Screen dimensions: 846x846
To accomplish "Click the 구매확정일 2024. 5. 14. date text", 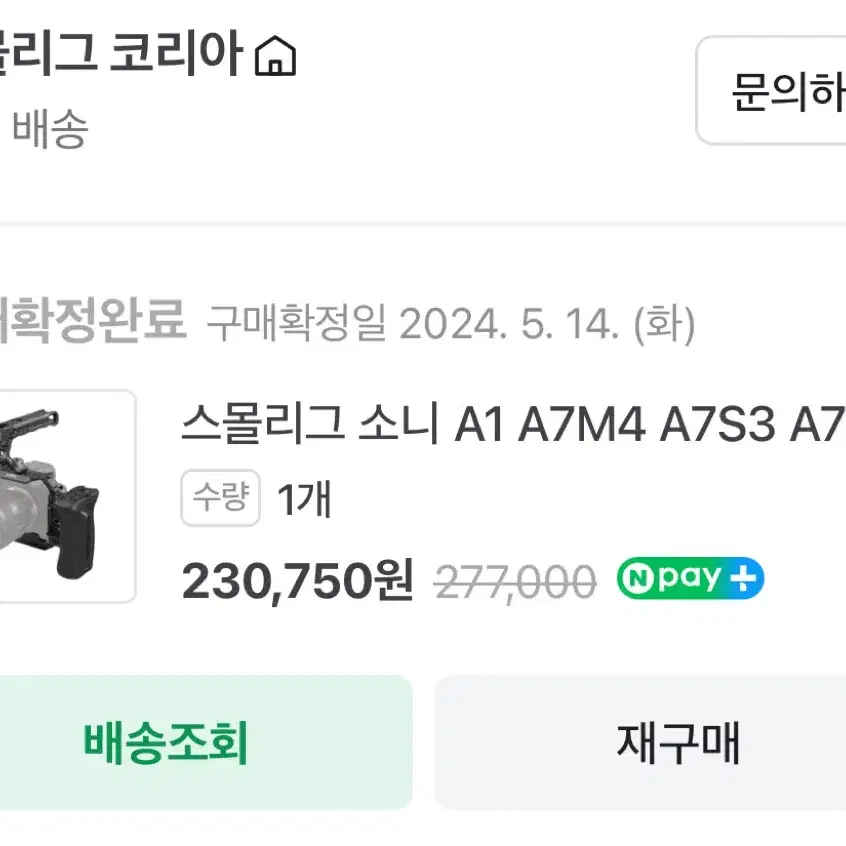I will click(451, 323).
